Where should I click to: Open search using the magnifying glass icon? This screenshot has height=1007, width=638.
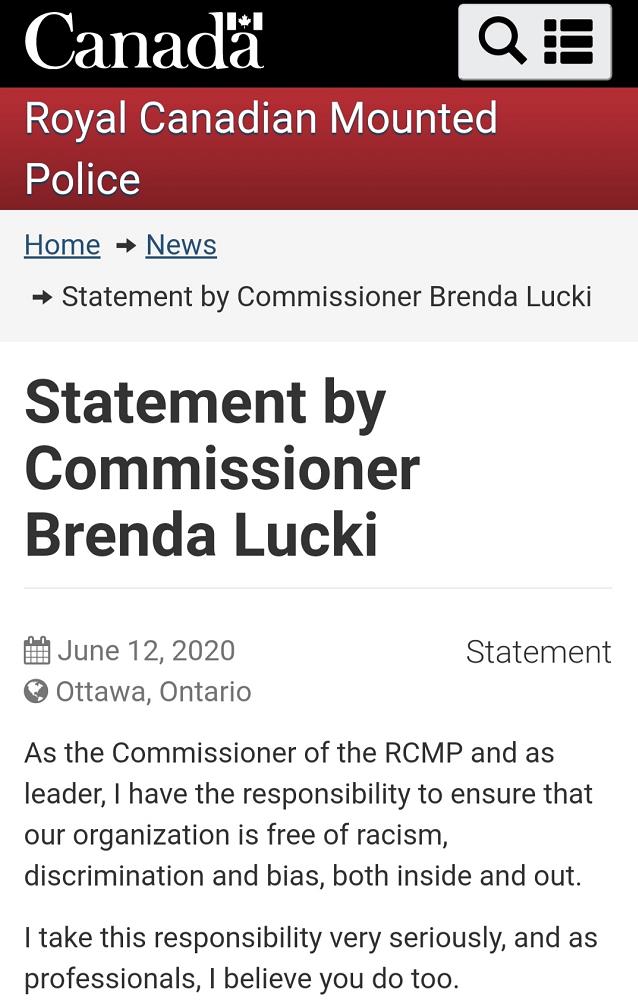click(x=502, y=42)
